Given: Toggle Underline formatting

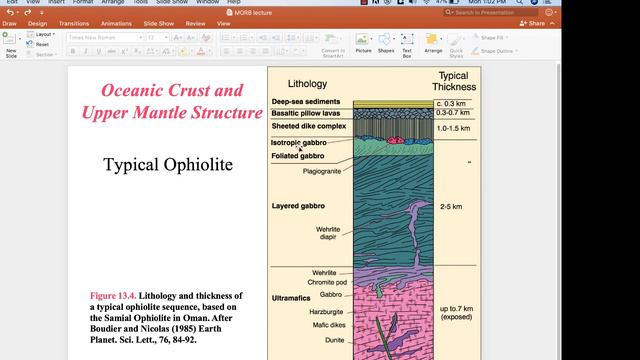Looking at the screenshot, I should (98, 51).
